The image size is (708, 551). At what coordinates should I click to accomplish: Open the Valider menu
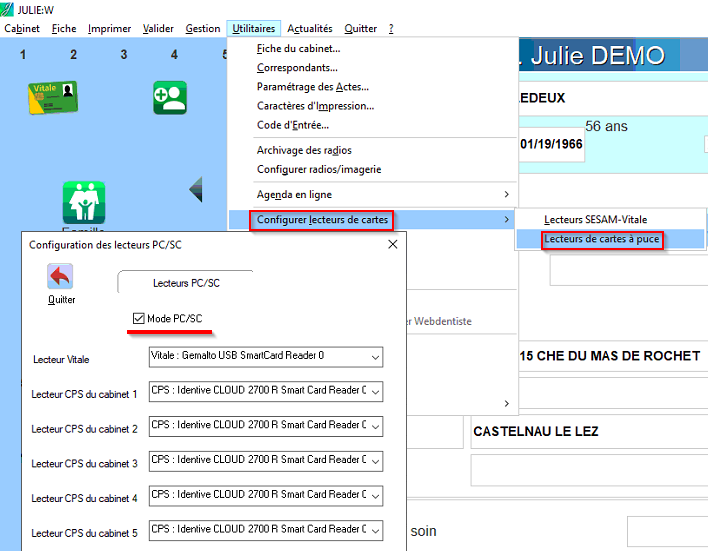158,28
